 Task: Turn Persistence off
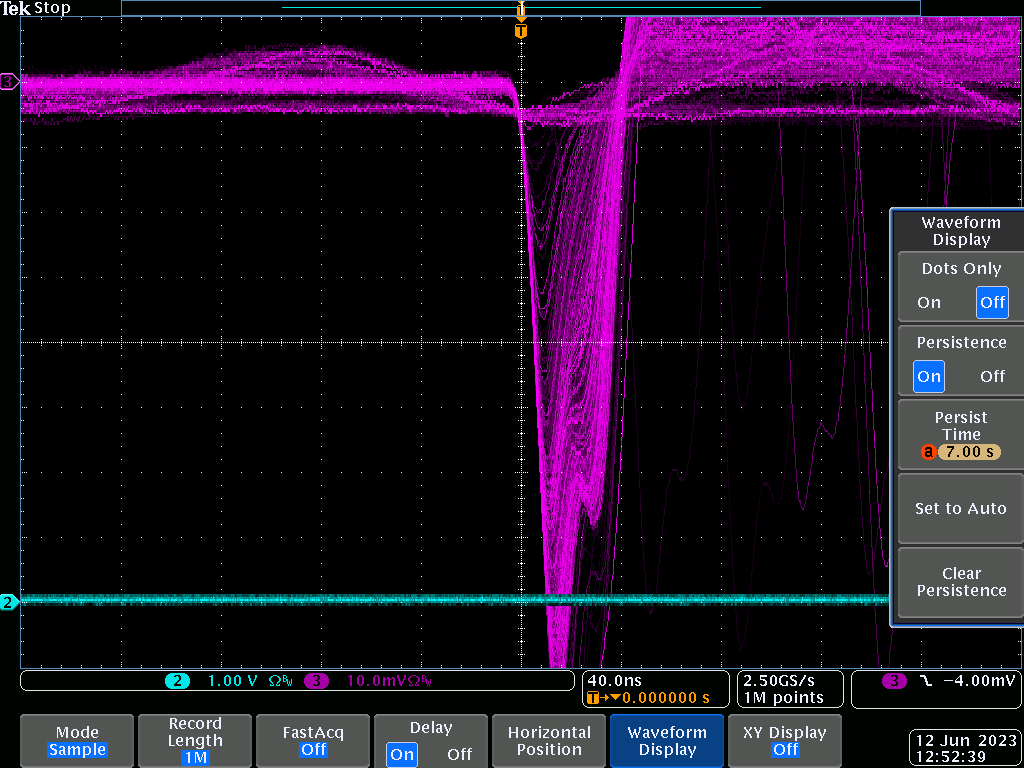(992, 376)
